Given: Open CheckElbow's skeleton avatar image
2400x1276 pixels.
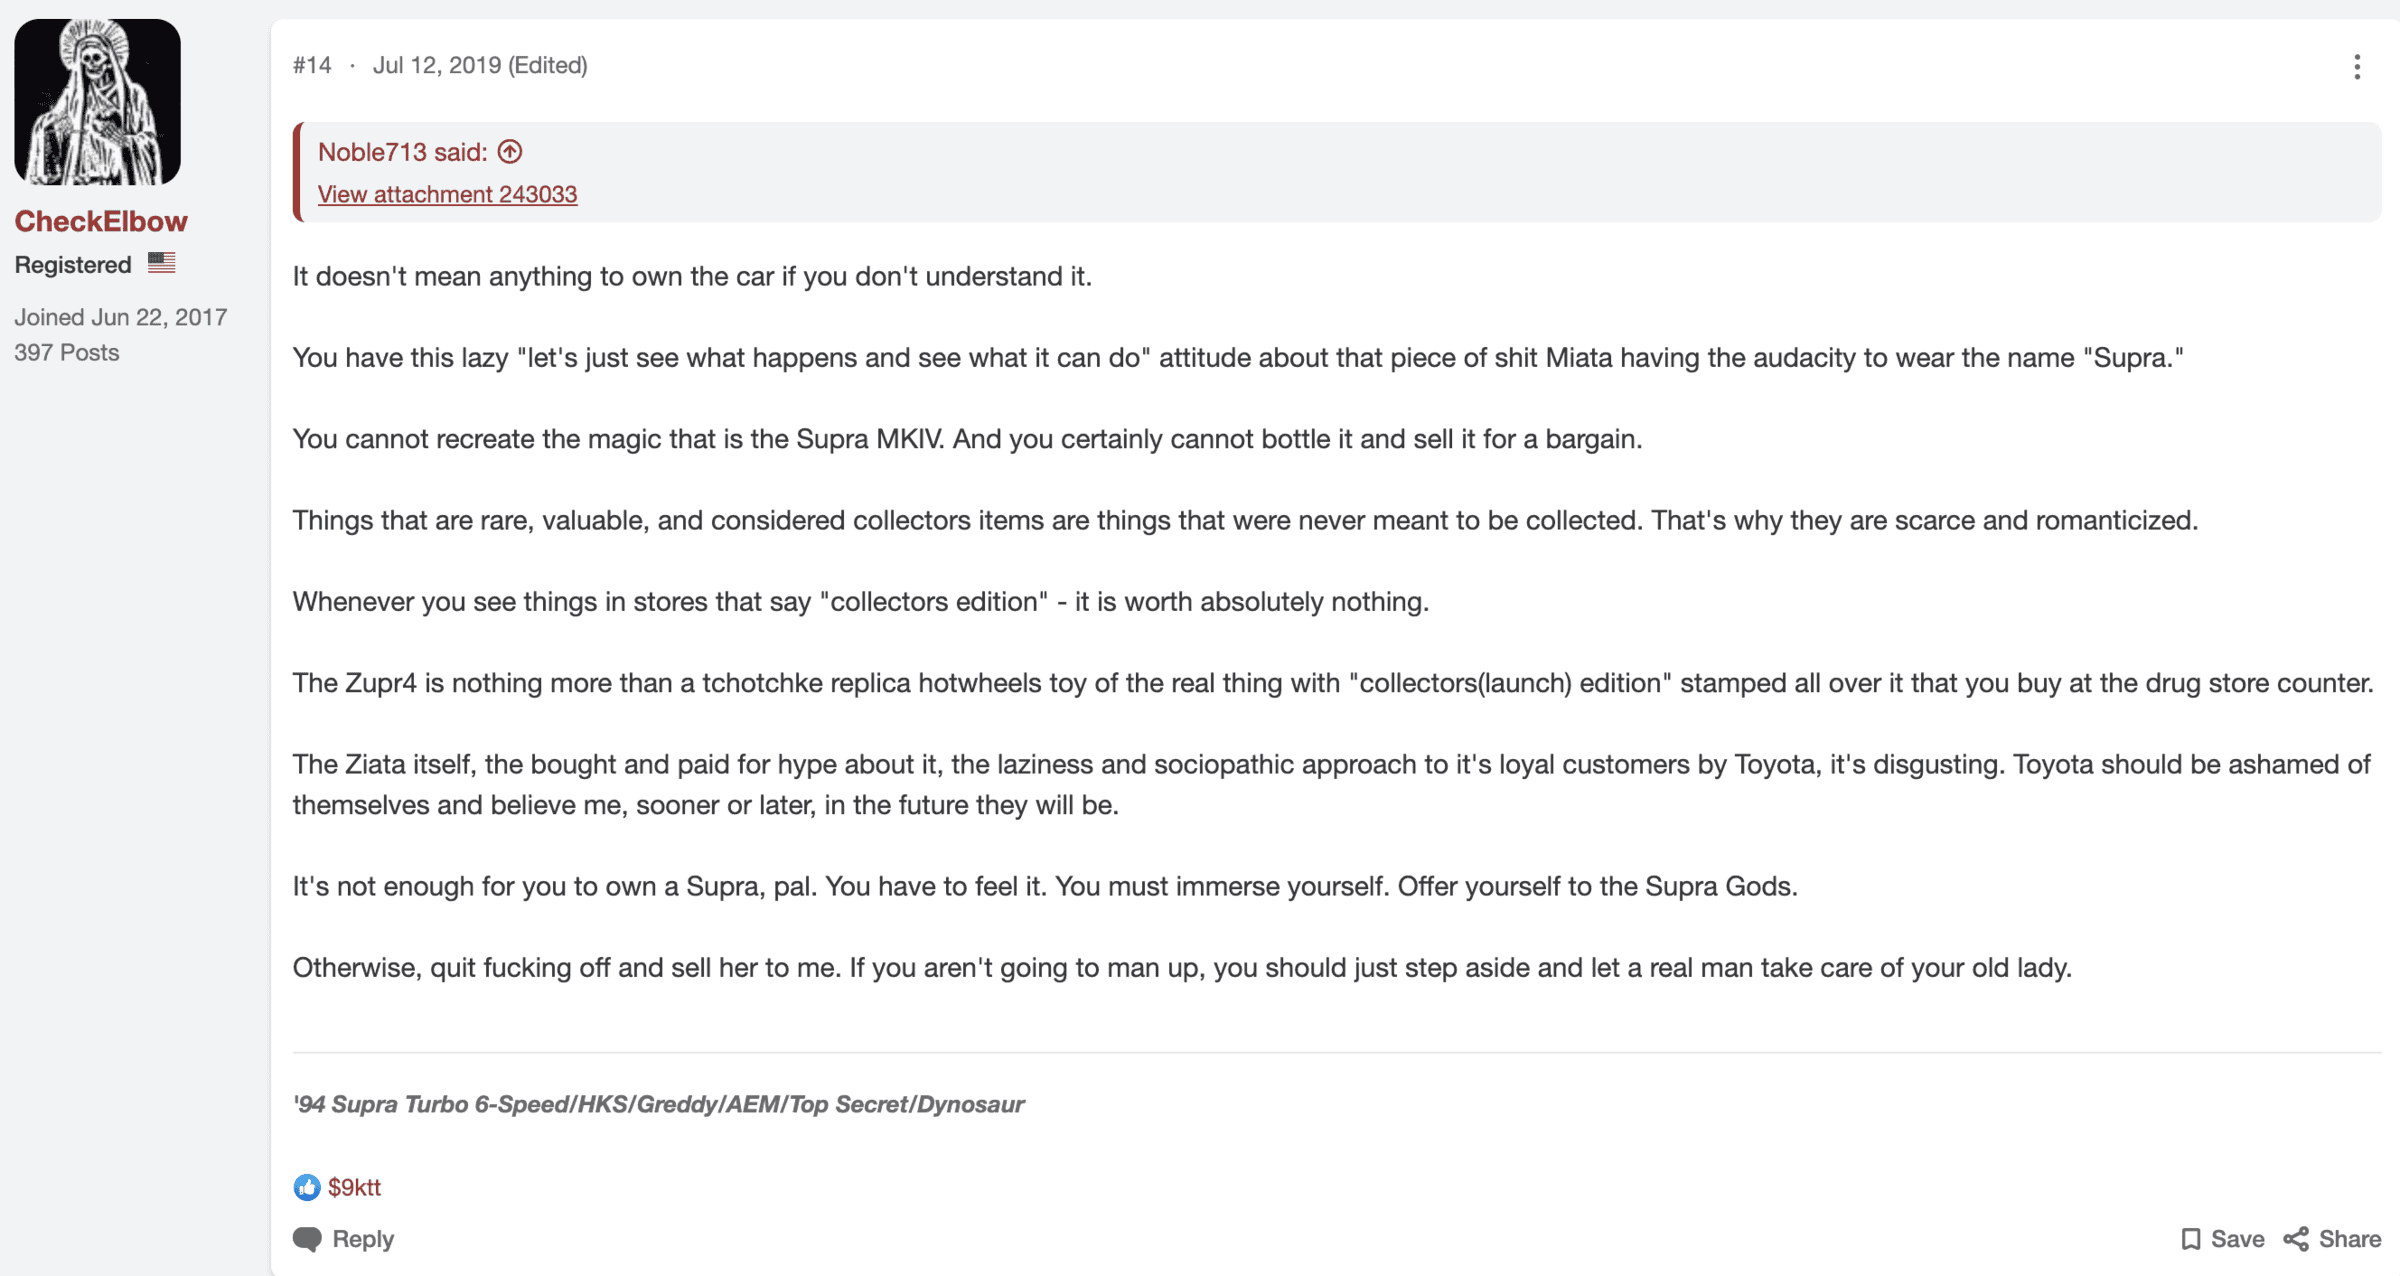Looking at the screenshot, I should click(98, 102).
